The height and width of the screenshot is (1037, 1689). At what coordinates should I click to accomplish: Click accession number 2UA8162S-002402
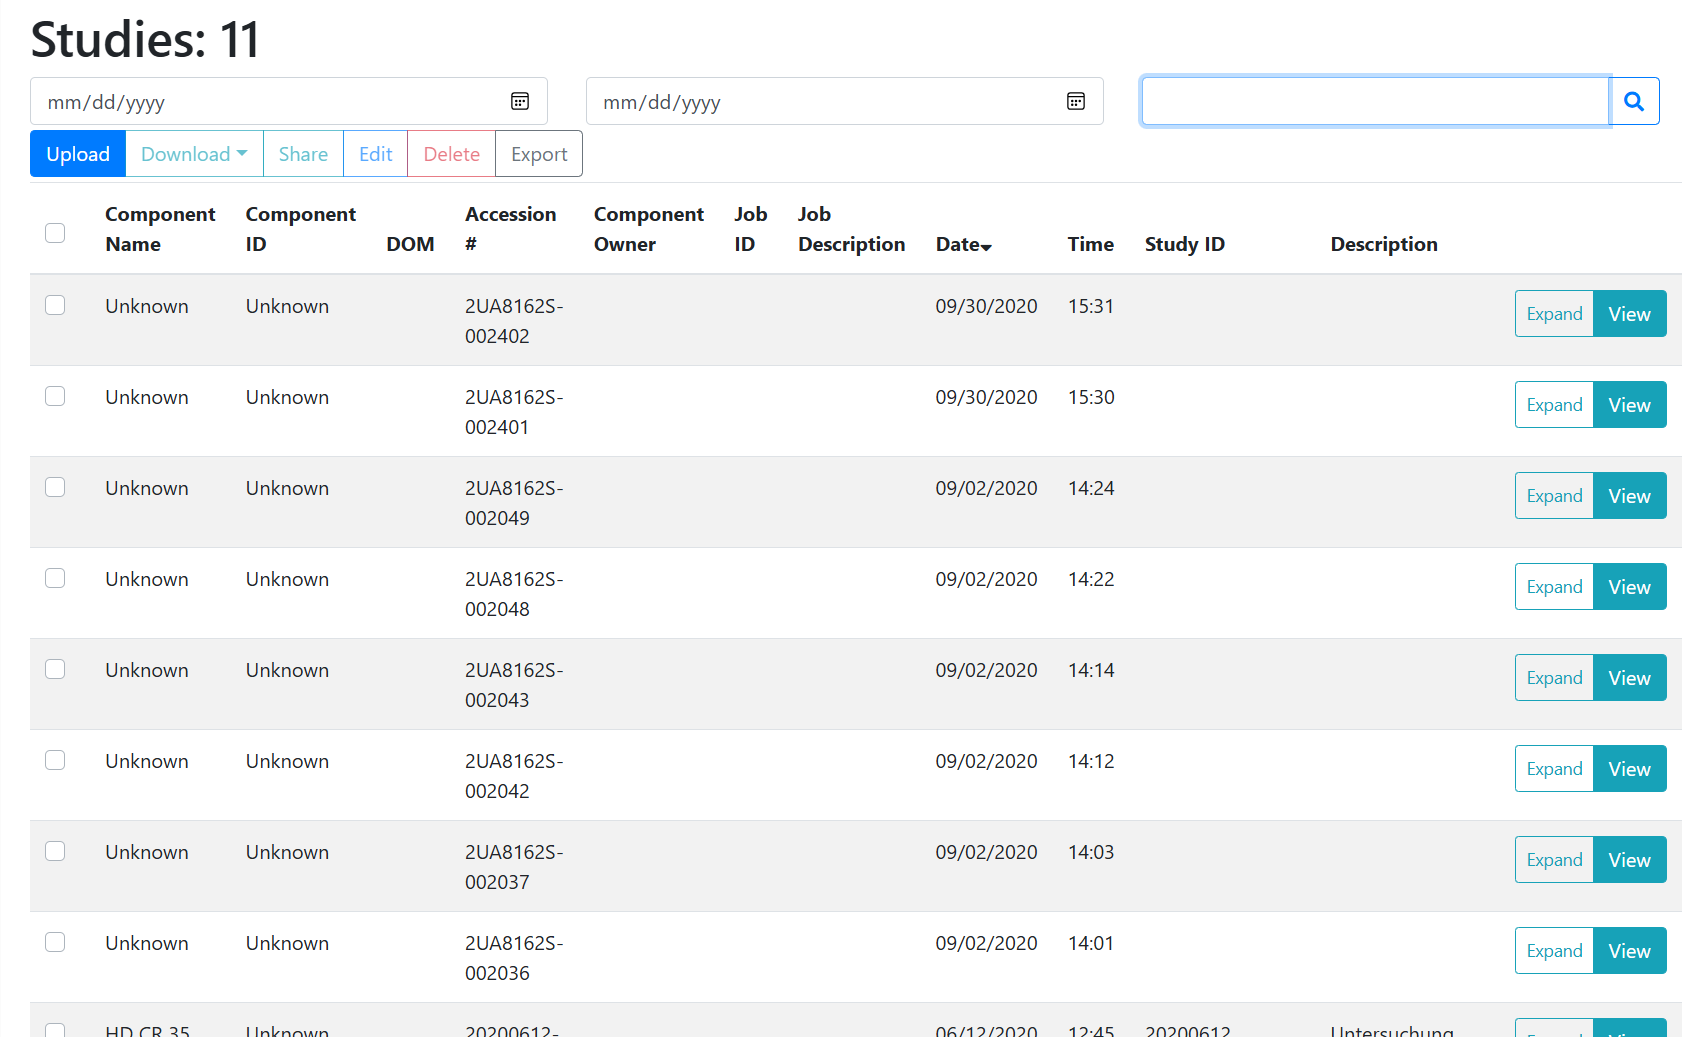pyautogui.click(x=514, y=321)
